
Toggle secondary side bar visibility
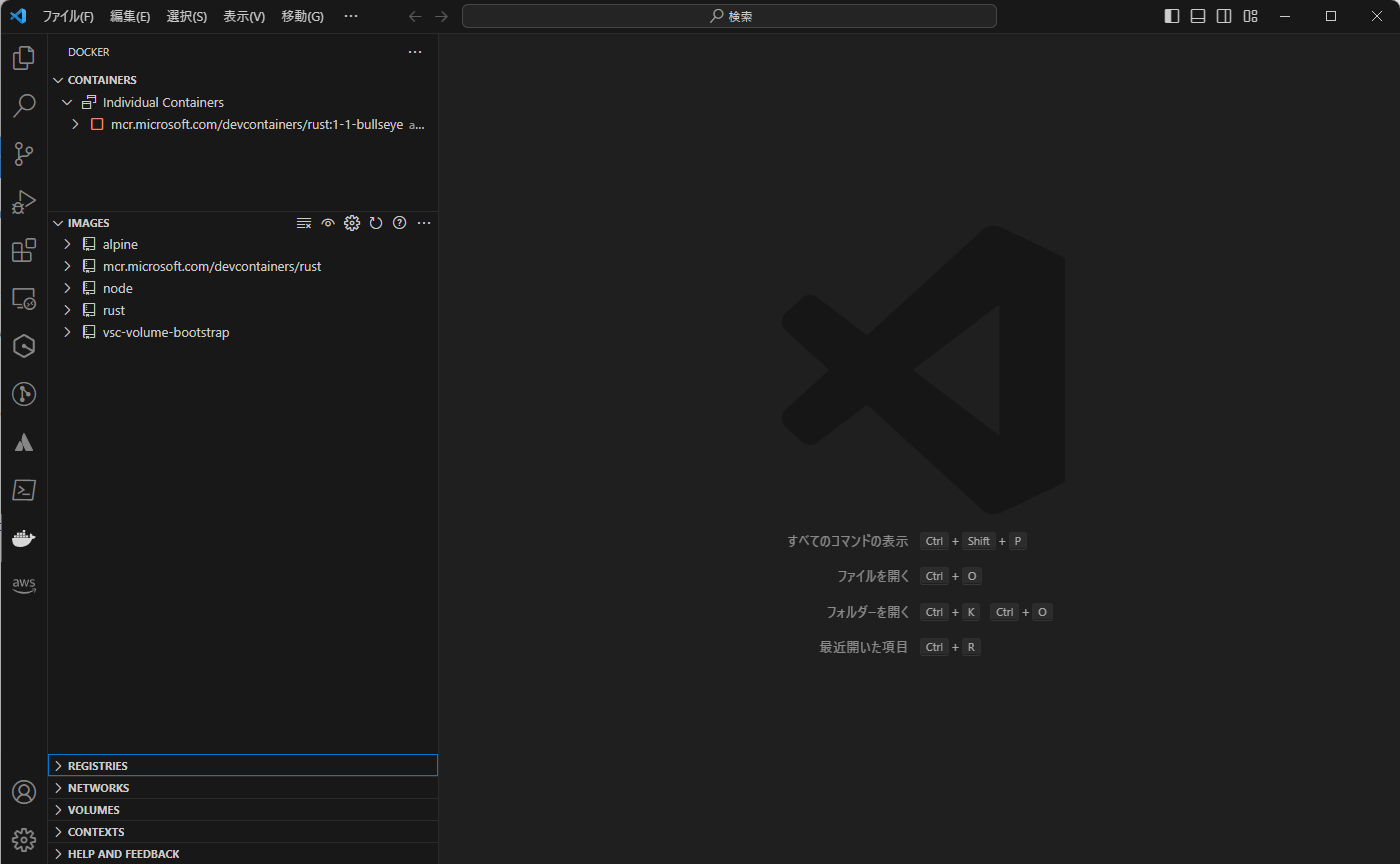pyautogui.click(x=1224, y=16)
